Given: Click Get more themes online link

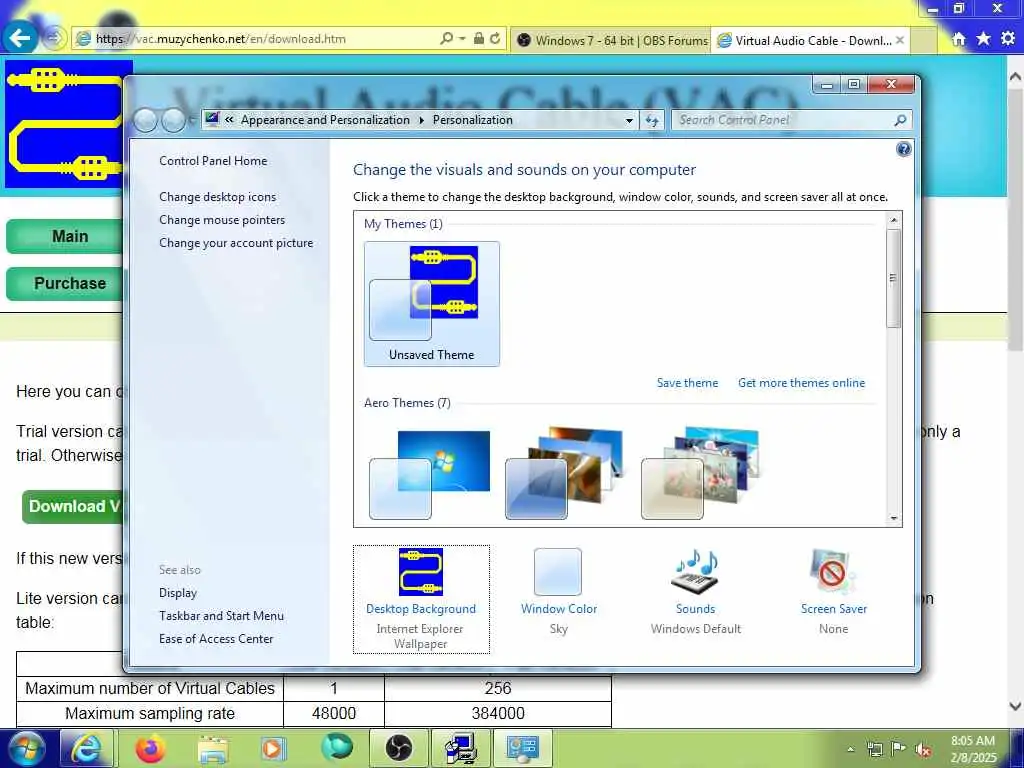Looking at the screenshot, I should click(x=801, y=383).
